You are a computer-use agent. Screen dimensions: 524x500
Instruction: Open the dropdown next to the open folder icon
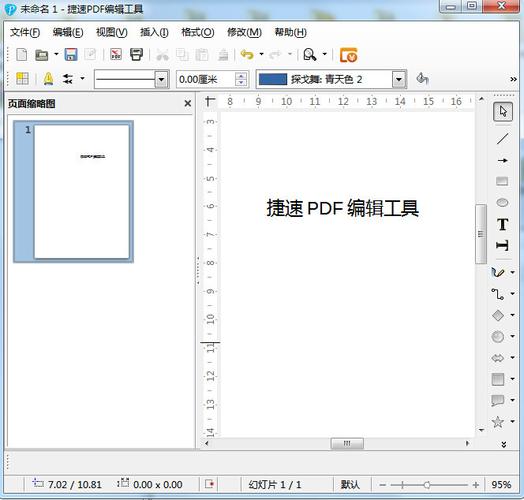tap(56, 54)
